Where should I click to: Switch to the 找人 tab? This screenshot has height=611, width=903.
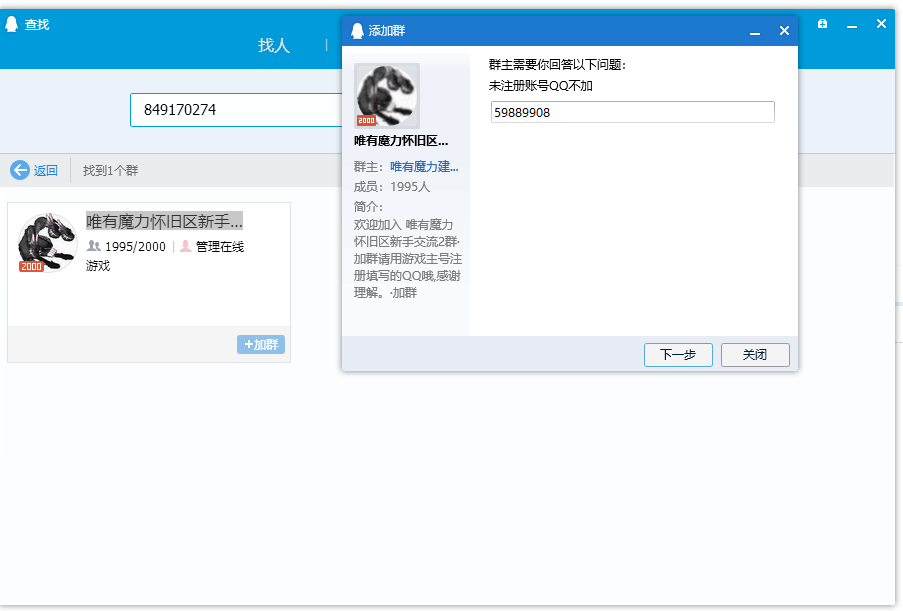pos(273,45)
